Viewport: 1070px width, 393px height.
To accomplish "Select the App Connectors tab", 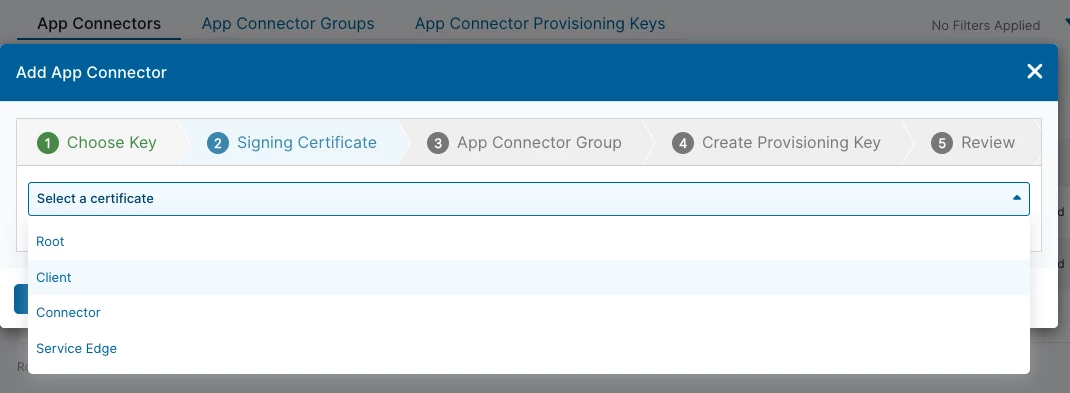I will (x=99, y=23).
